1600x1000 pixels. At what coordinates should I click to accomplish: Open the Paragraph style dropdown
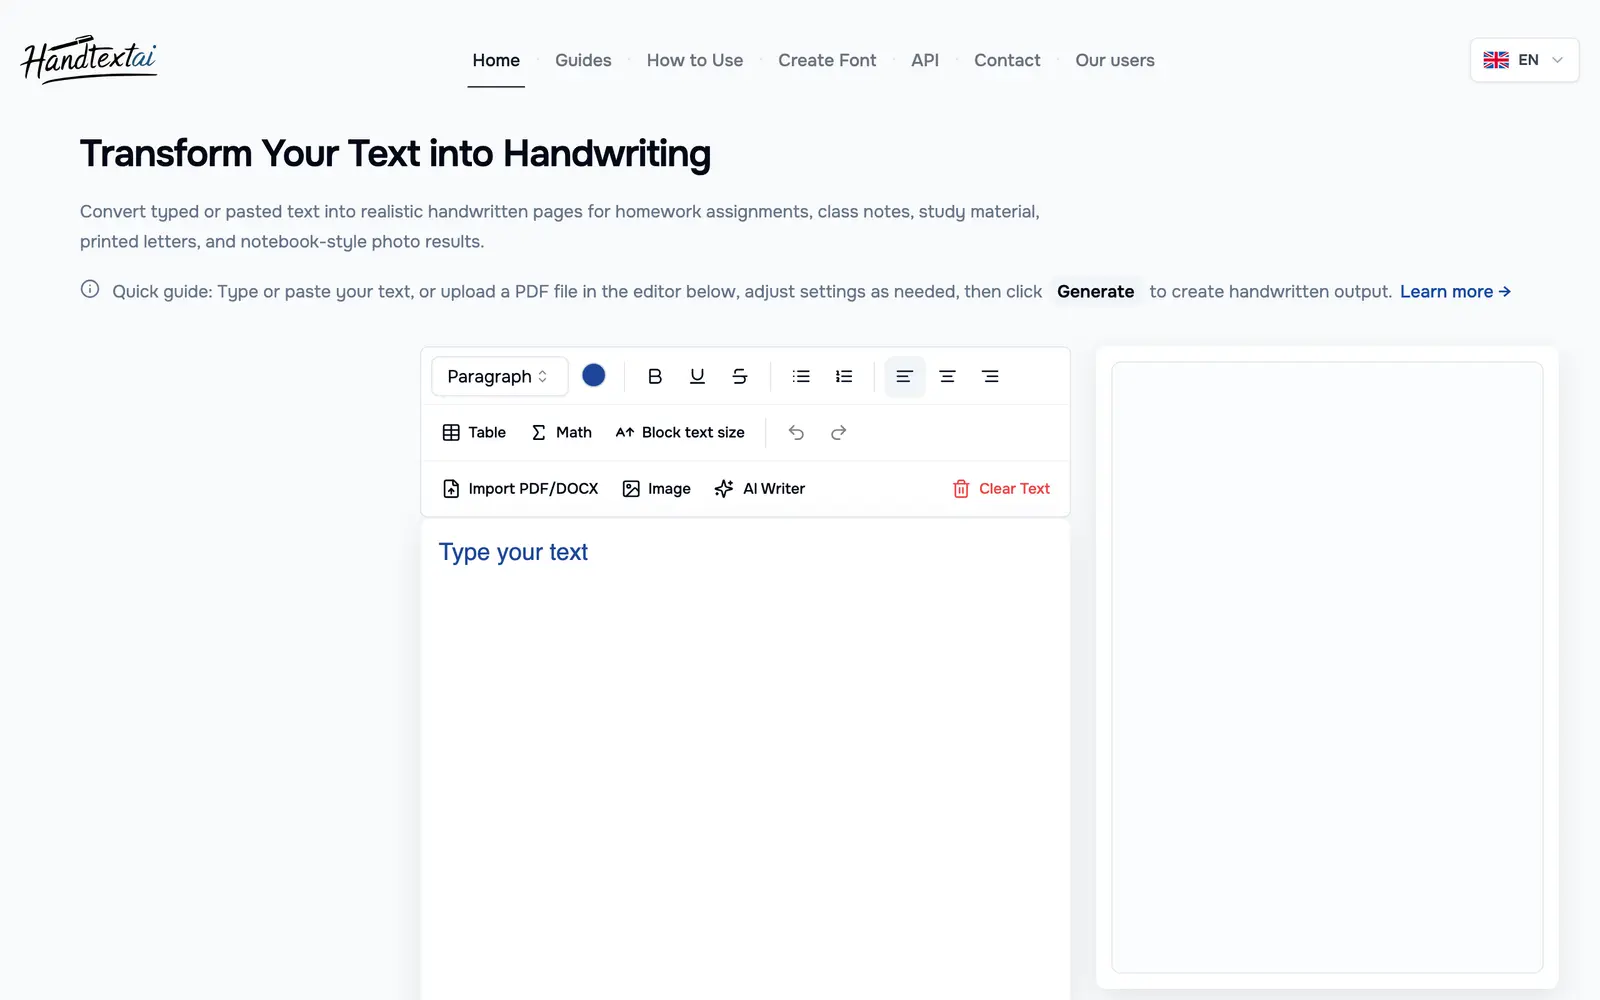499,376
